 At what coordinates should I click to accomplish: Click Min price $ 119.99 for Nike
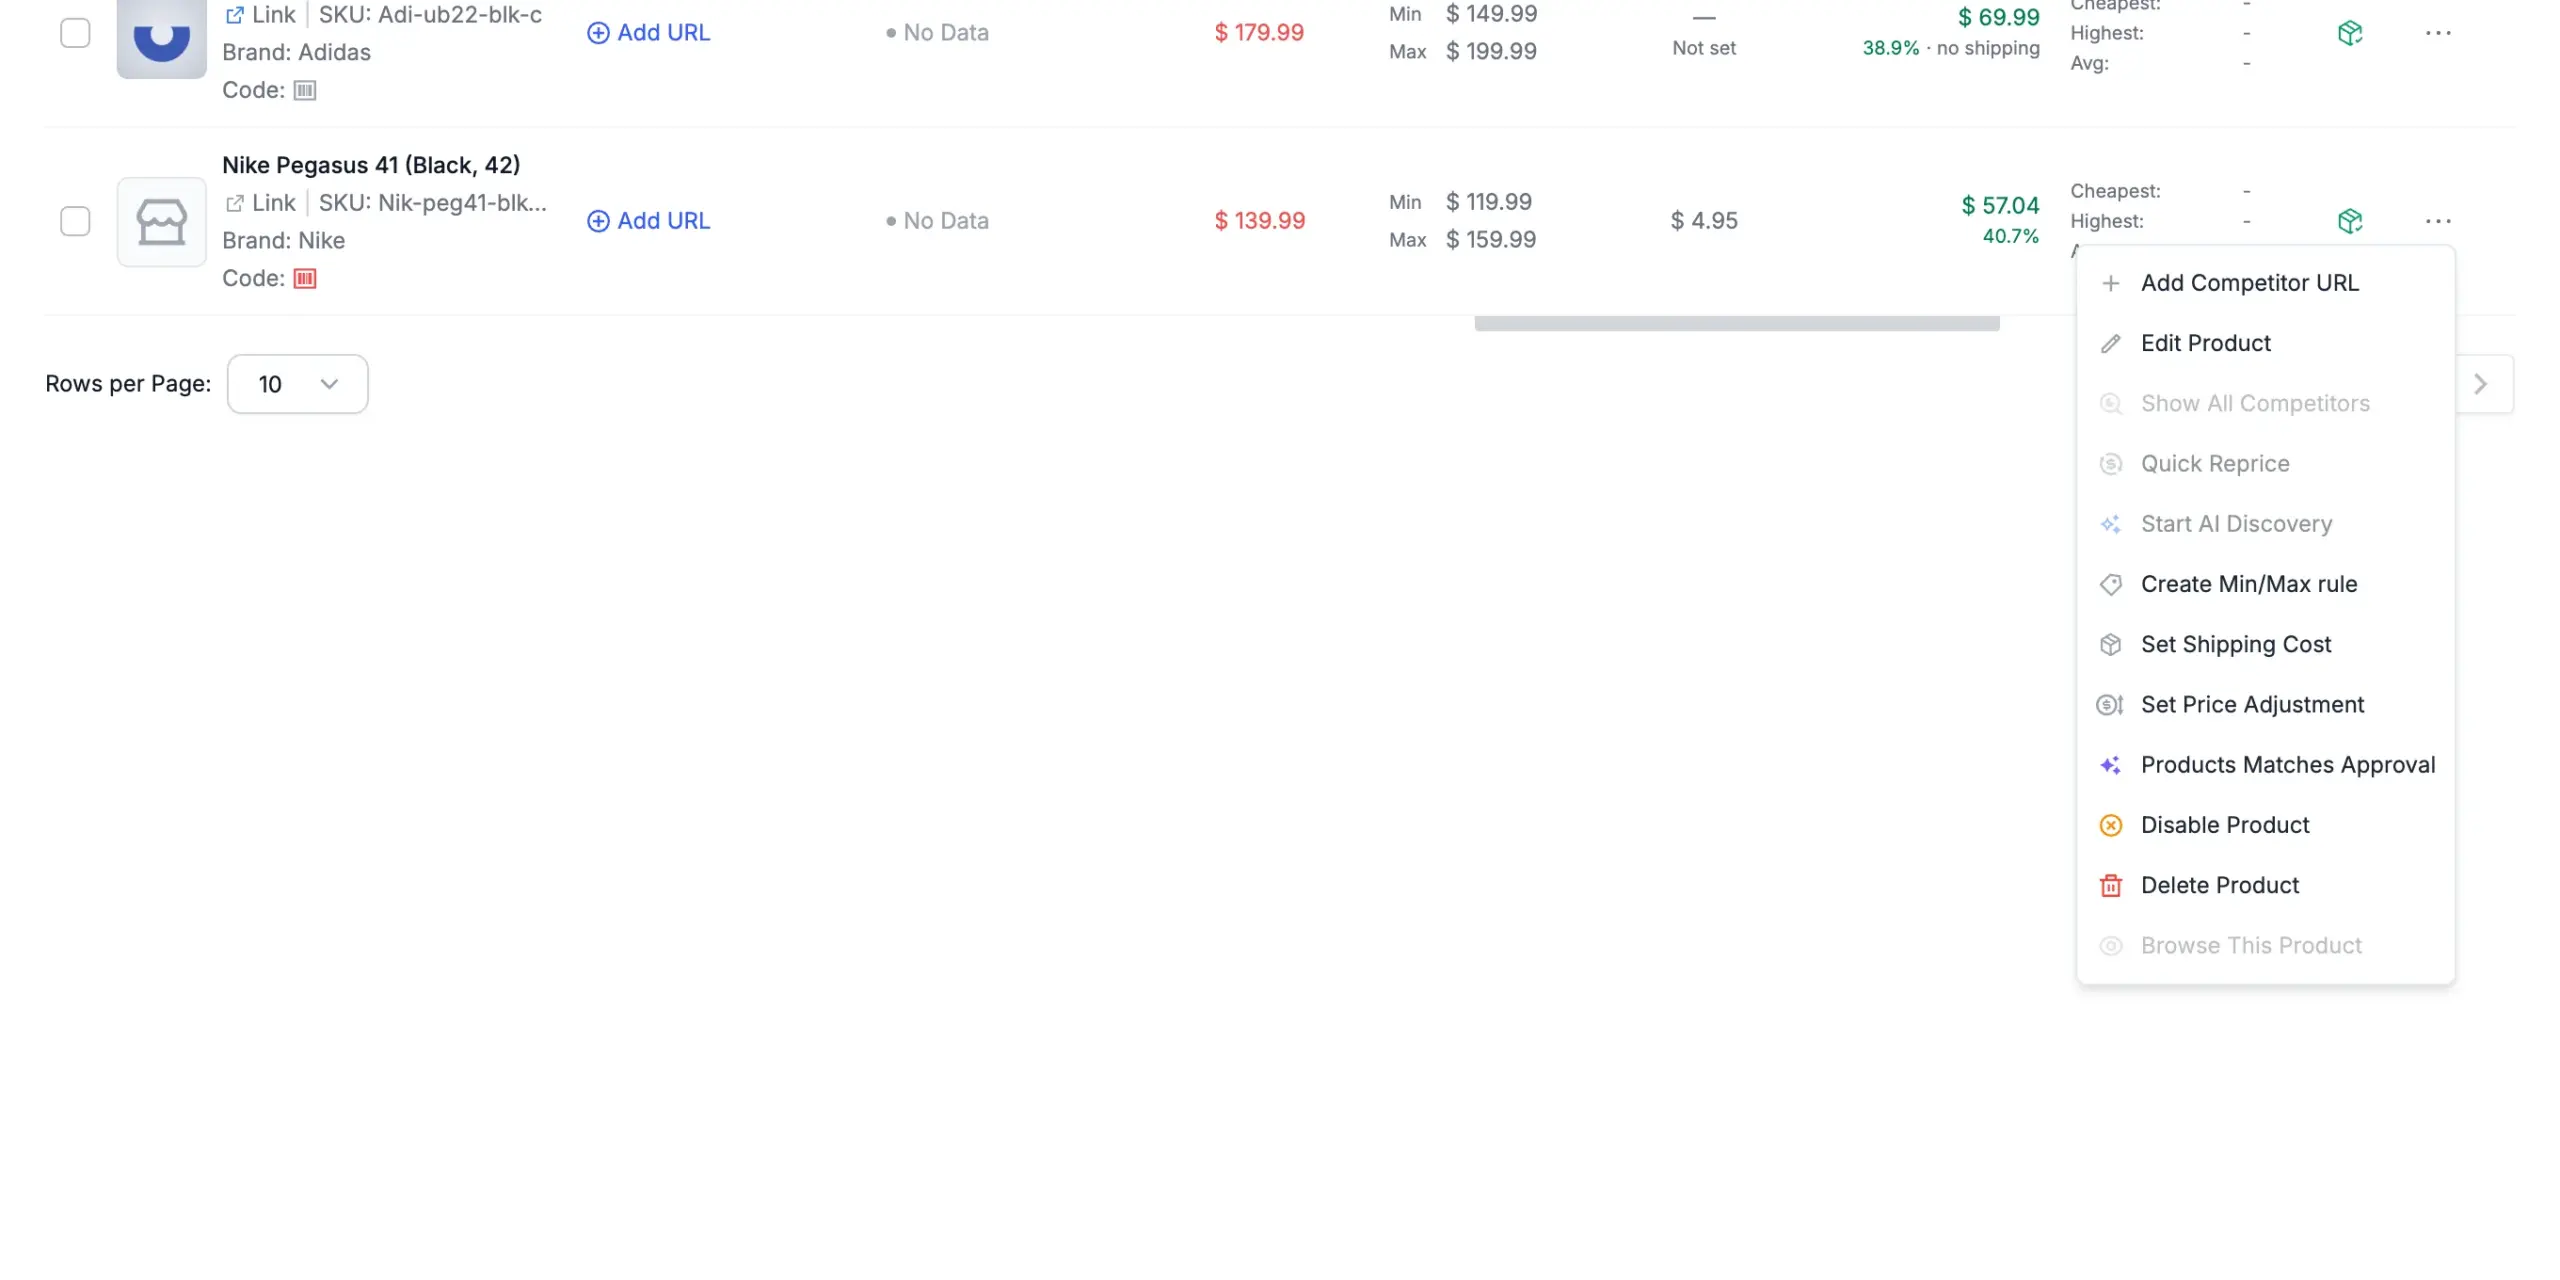point(1488,202)
